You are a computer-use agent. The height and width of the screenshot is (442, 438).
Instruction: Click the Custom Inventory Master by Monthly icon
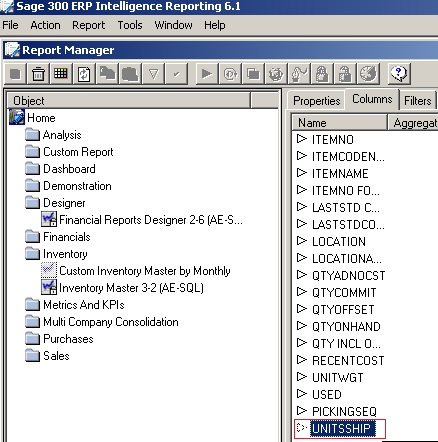(49, 270)
